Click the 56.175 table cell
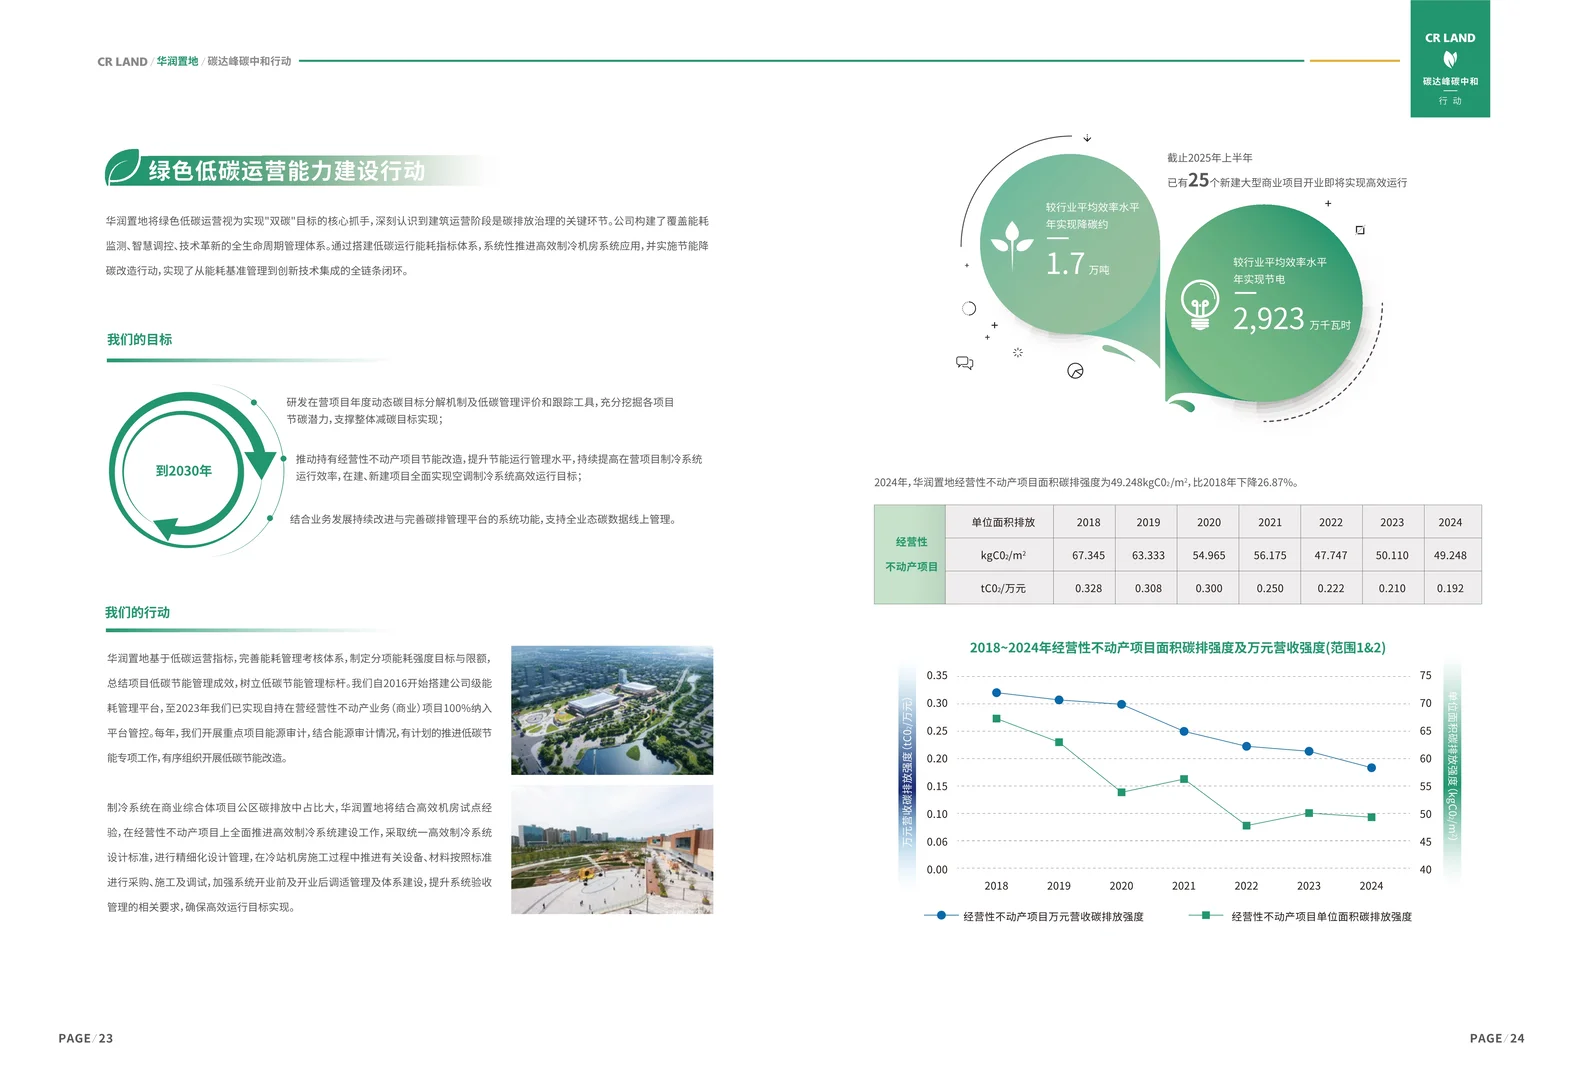This screenshot has height=1080, width=1581. coord(1270,555)
